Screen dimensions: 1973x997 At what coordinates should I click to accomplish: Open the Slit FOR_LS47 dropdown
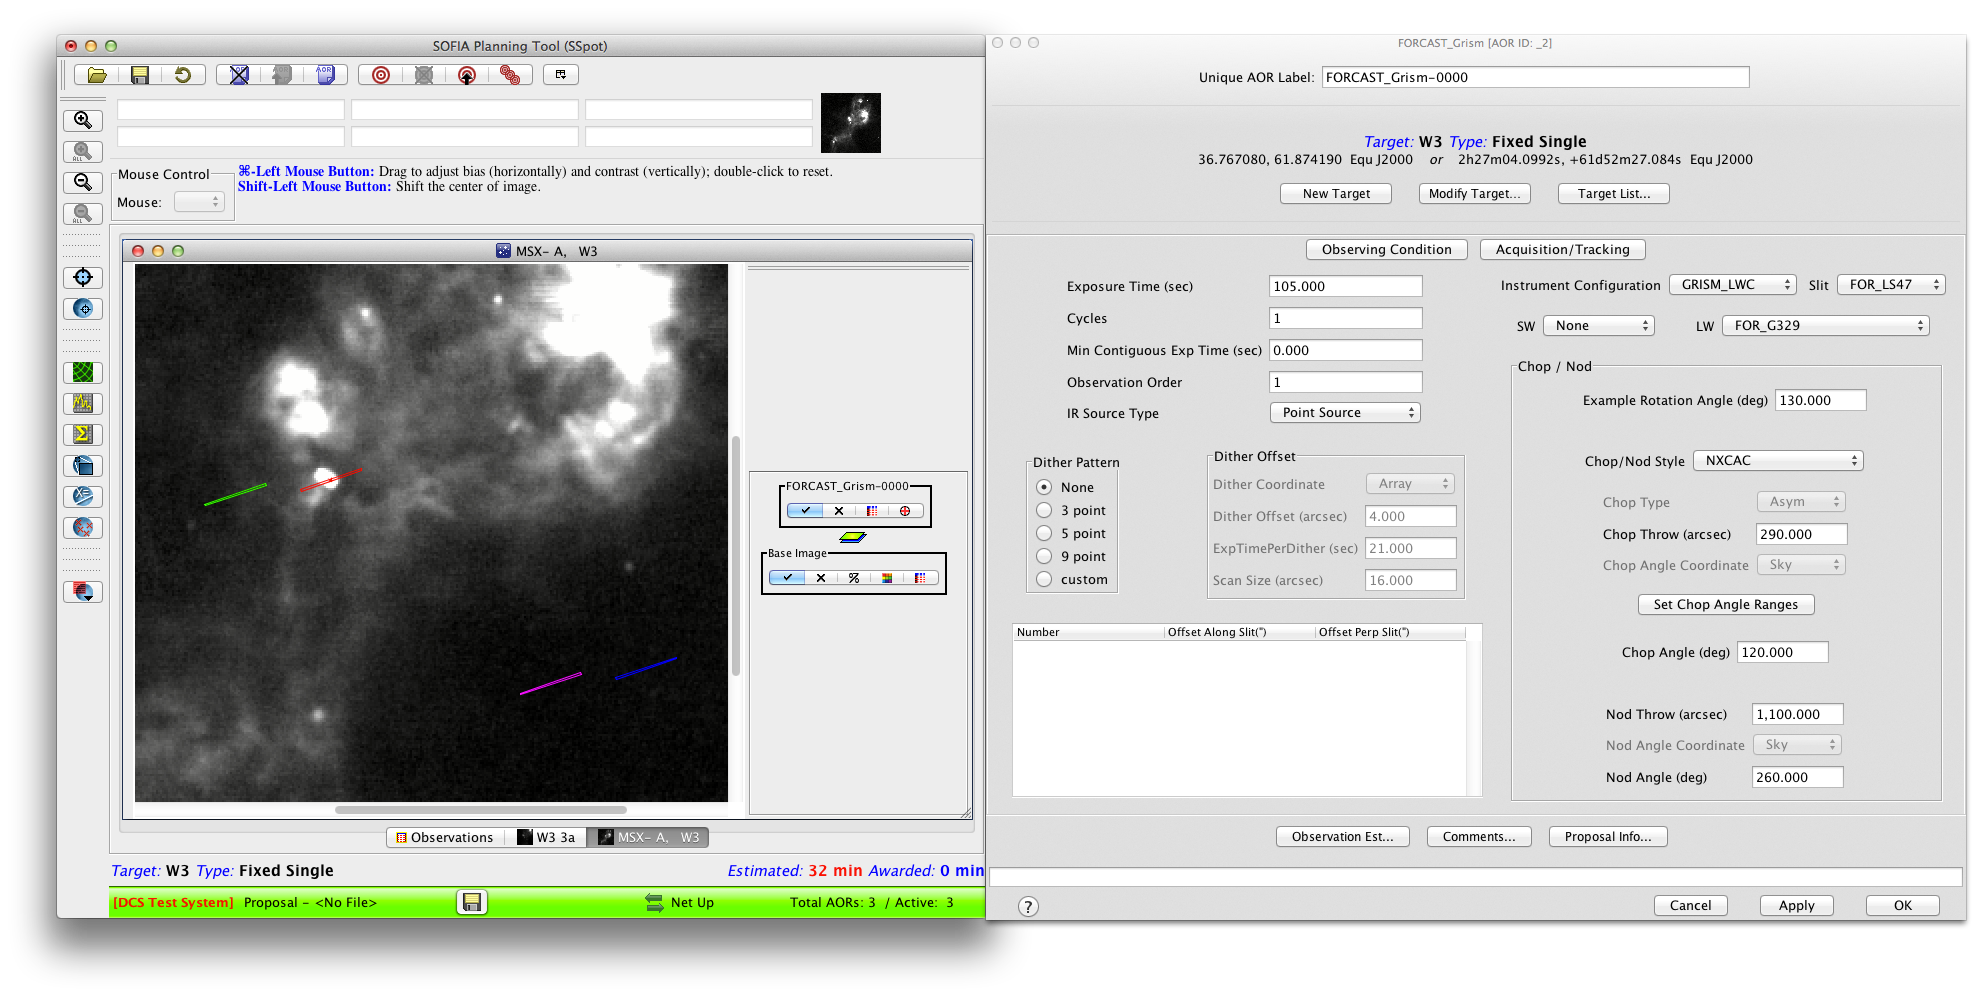tap(1891, 285)
